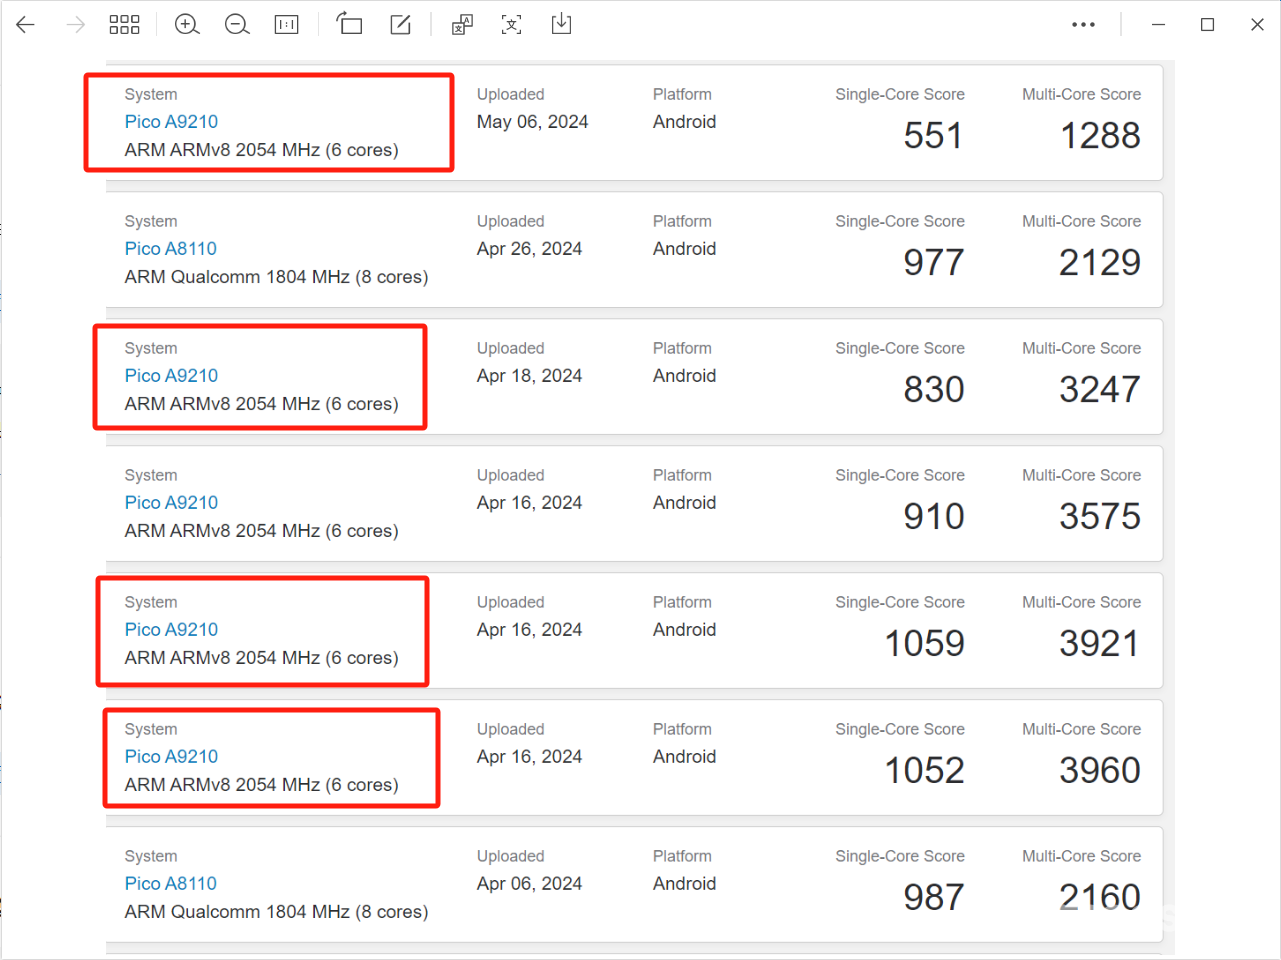Click the upload date Apr 06, 2024
Image resolution: width=1281 pixels, height=960 pixels.
click(529, 884)
